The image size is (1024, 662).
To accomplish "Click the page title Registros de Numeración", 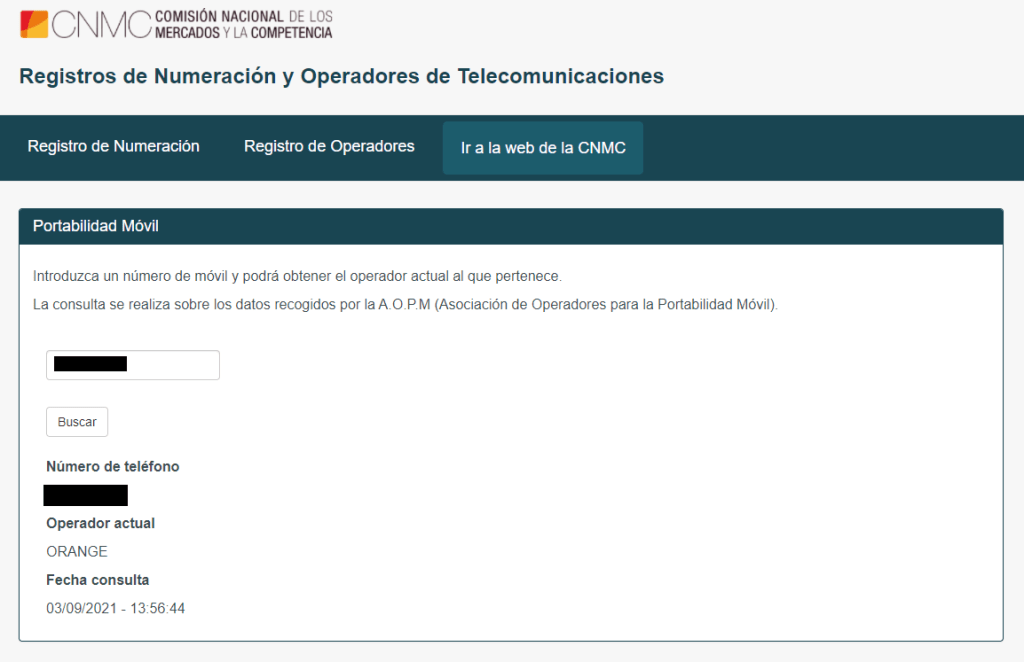I will point(341,75).
